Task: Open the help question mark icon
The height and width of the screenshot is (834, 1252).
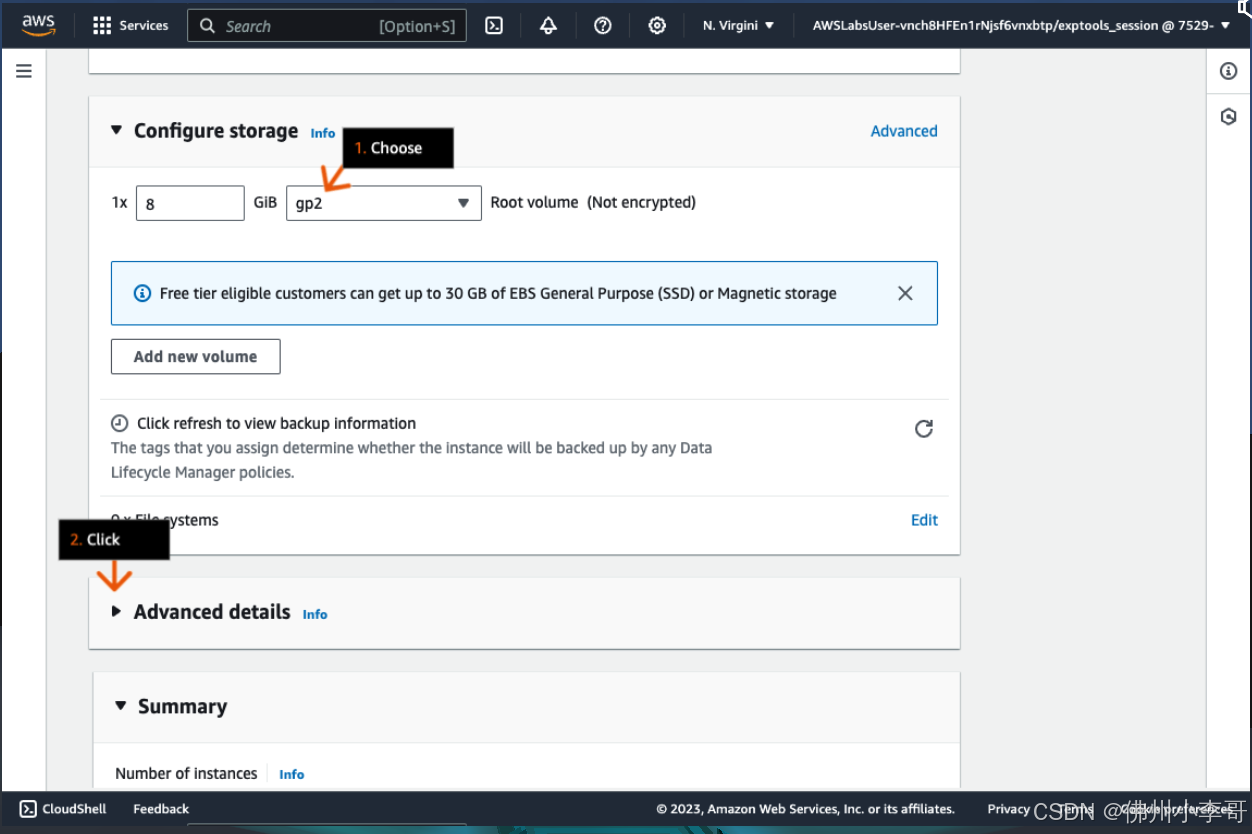Action: [x=602, y=26]
